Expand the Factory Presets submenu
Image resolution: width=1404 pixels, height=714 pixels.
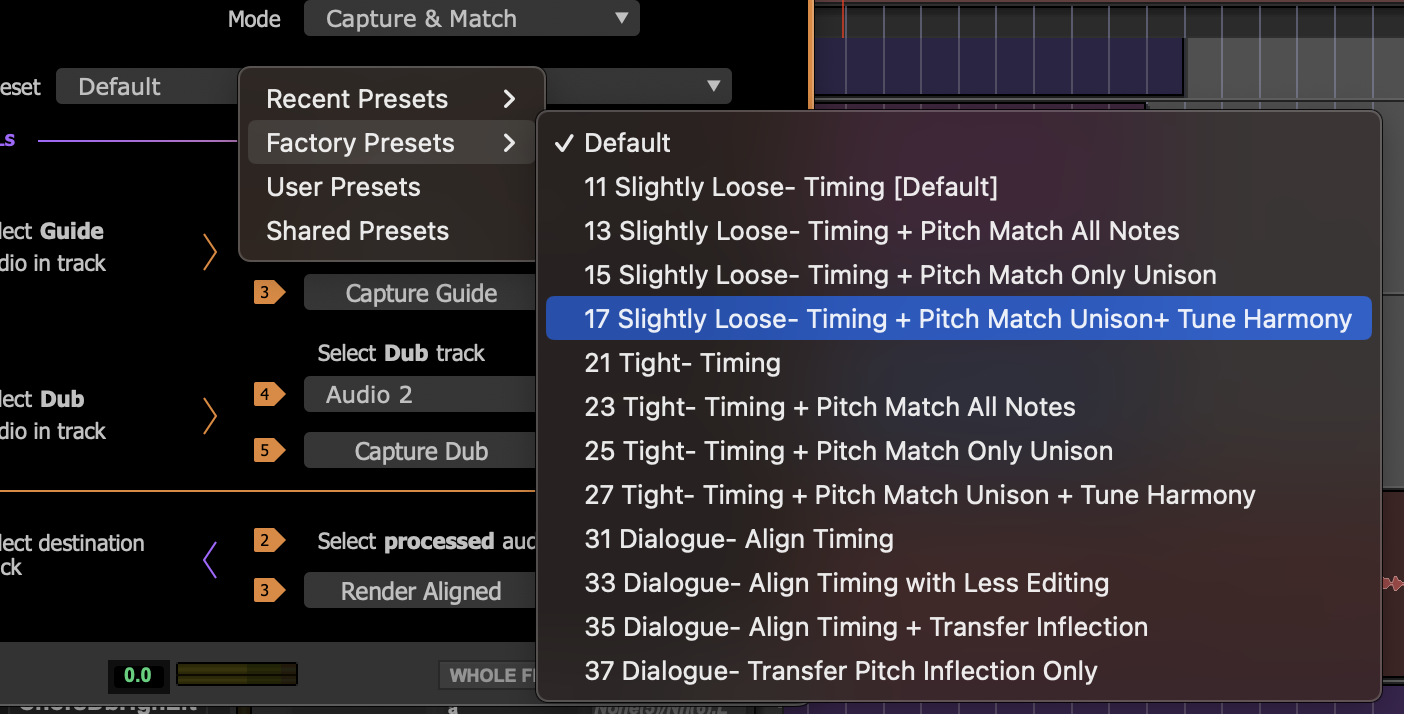pyautogui.click(x=391, y=143)
